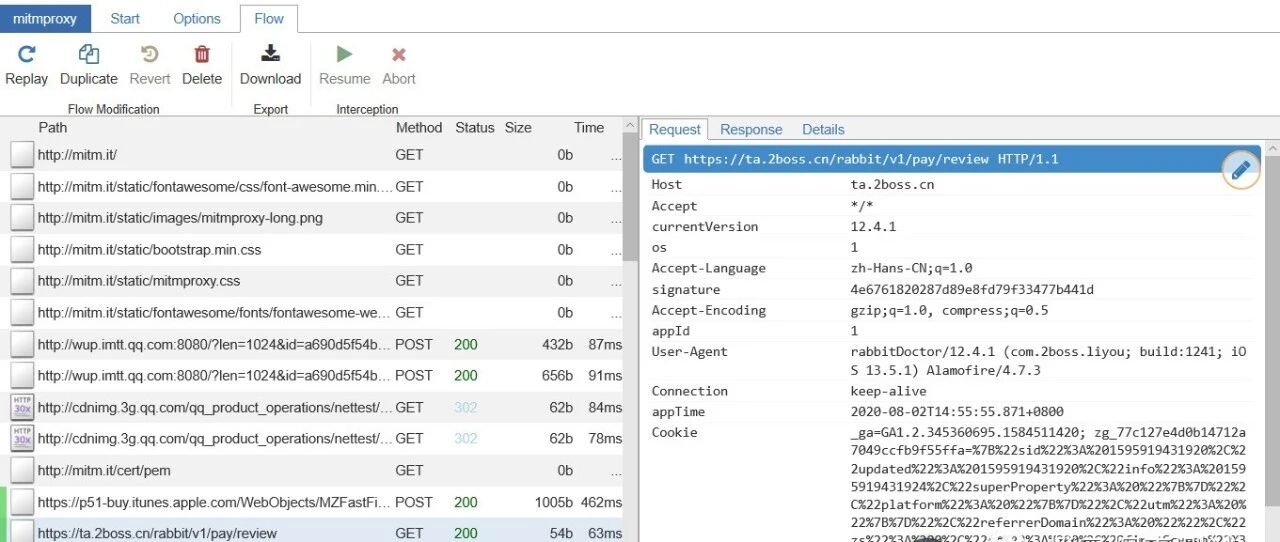Sort flows by Method column header
This screenshot has height=542, width=1280.
419,127
